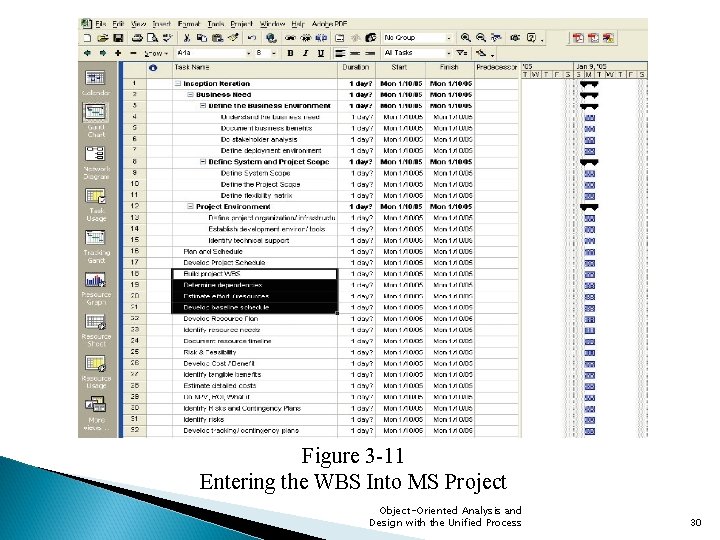The image size is (720, 540).
Task: Open the font size 8 dropdown
Action: click(274, 53)
